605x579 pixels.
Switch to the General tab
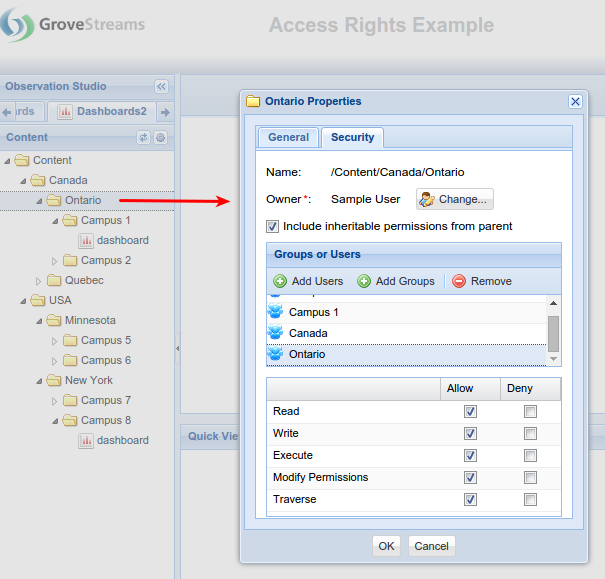point(288,137)
